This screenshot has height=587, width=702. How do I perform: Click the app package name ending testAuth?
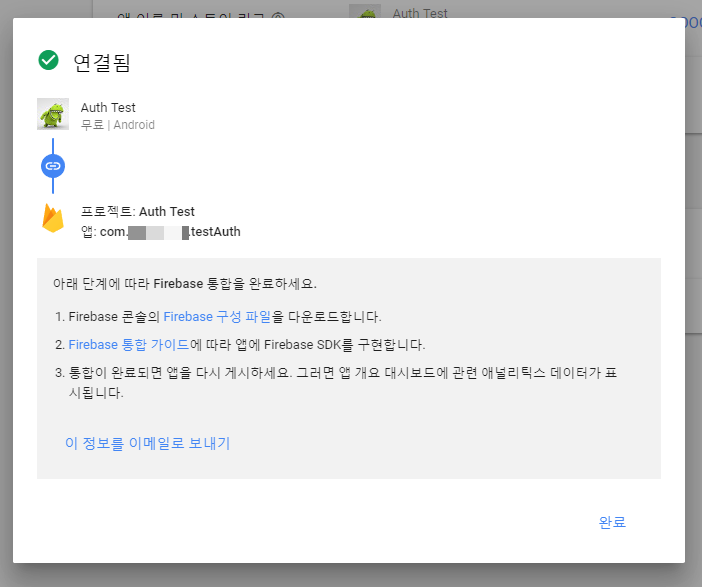point(161,232)
